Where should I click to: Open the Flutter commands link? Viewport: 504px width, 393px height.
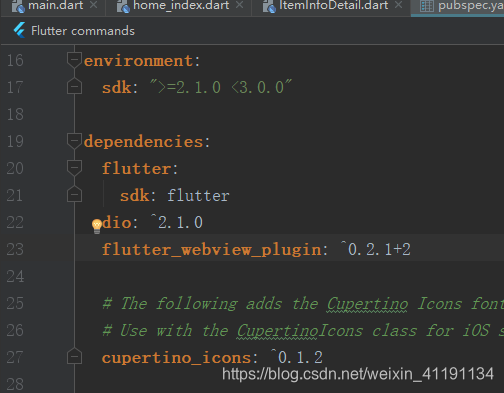(x=83, y=31)
